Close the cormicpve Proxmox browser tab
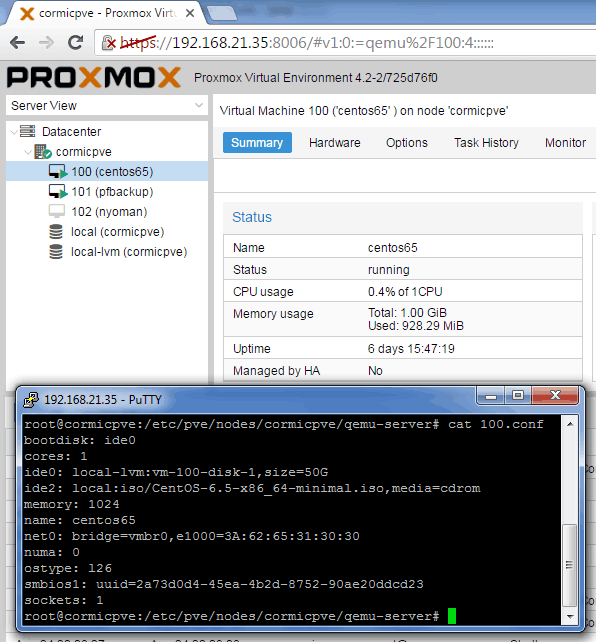Image resolution: width=596 pixels, height=642 pixels. [190, 14]
